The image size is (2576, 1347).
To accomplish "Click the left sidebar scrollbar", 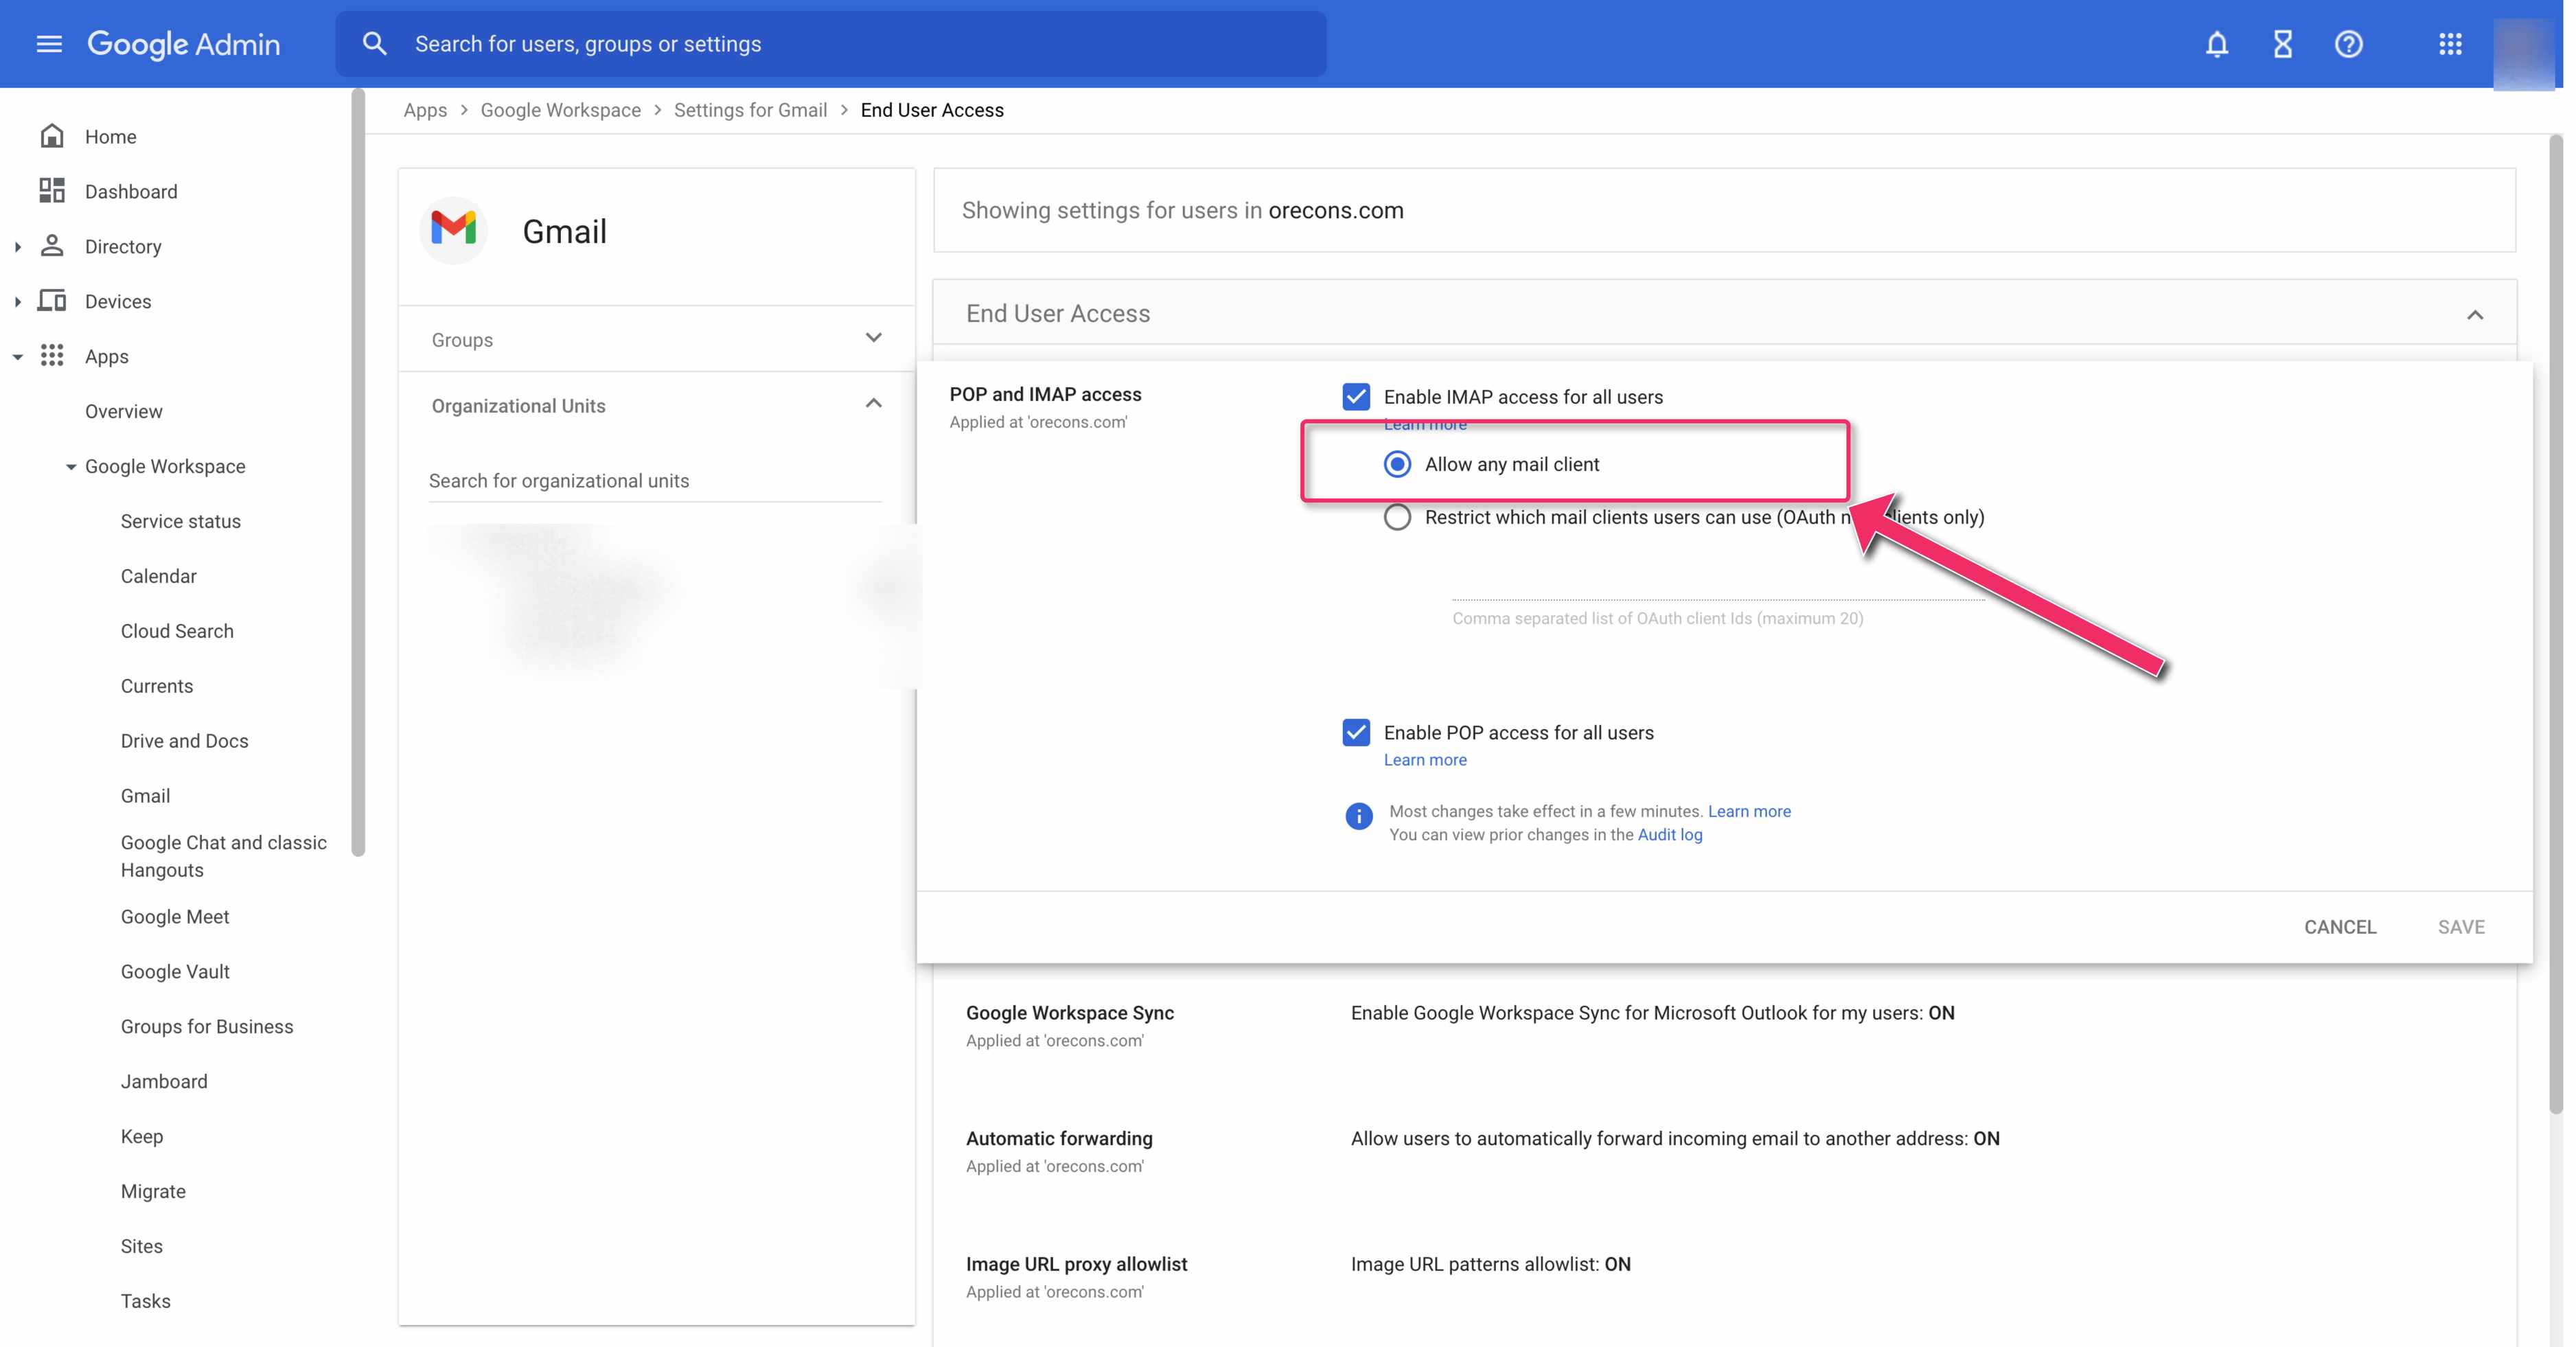I will coord(358,473).
